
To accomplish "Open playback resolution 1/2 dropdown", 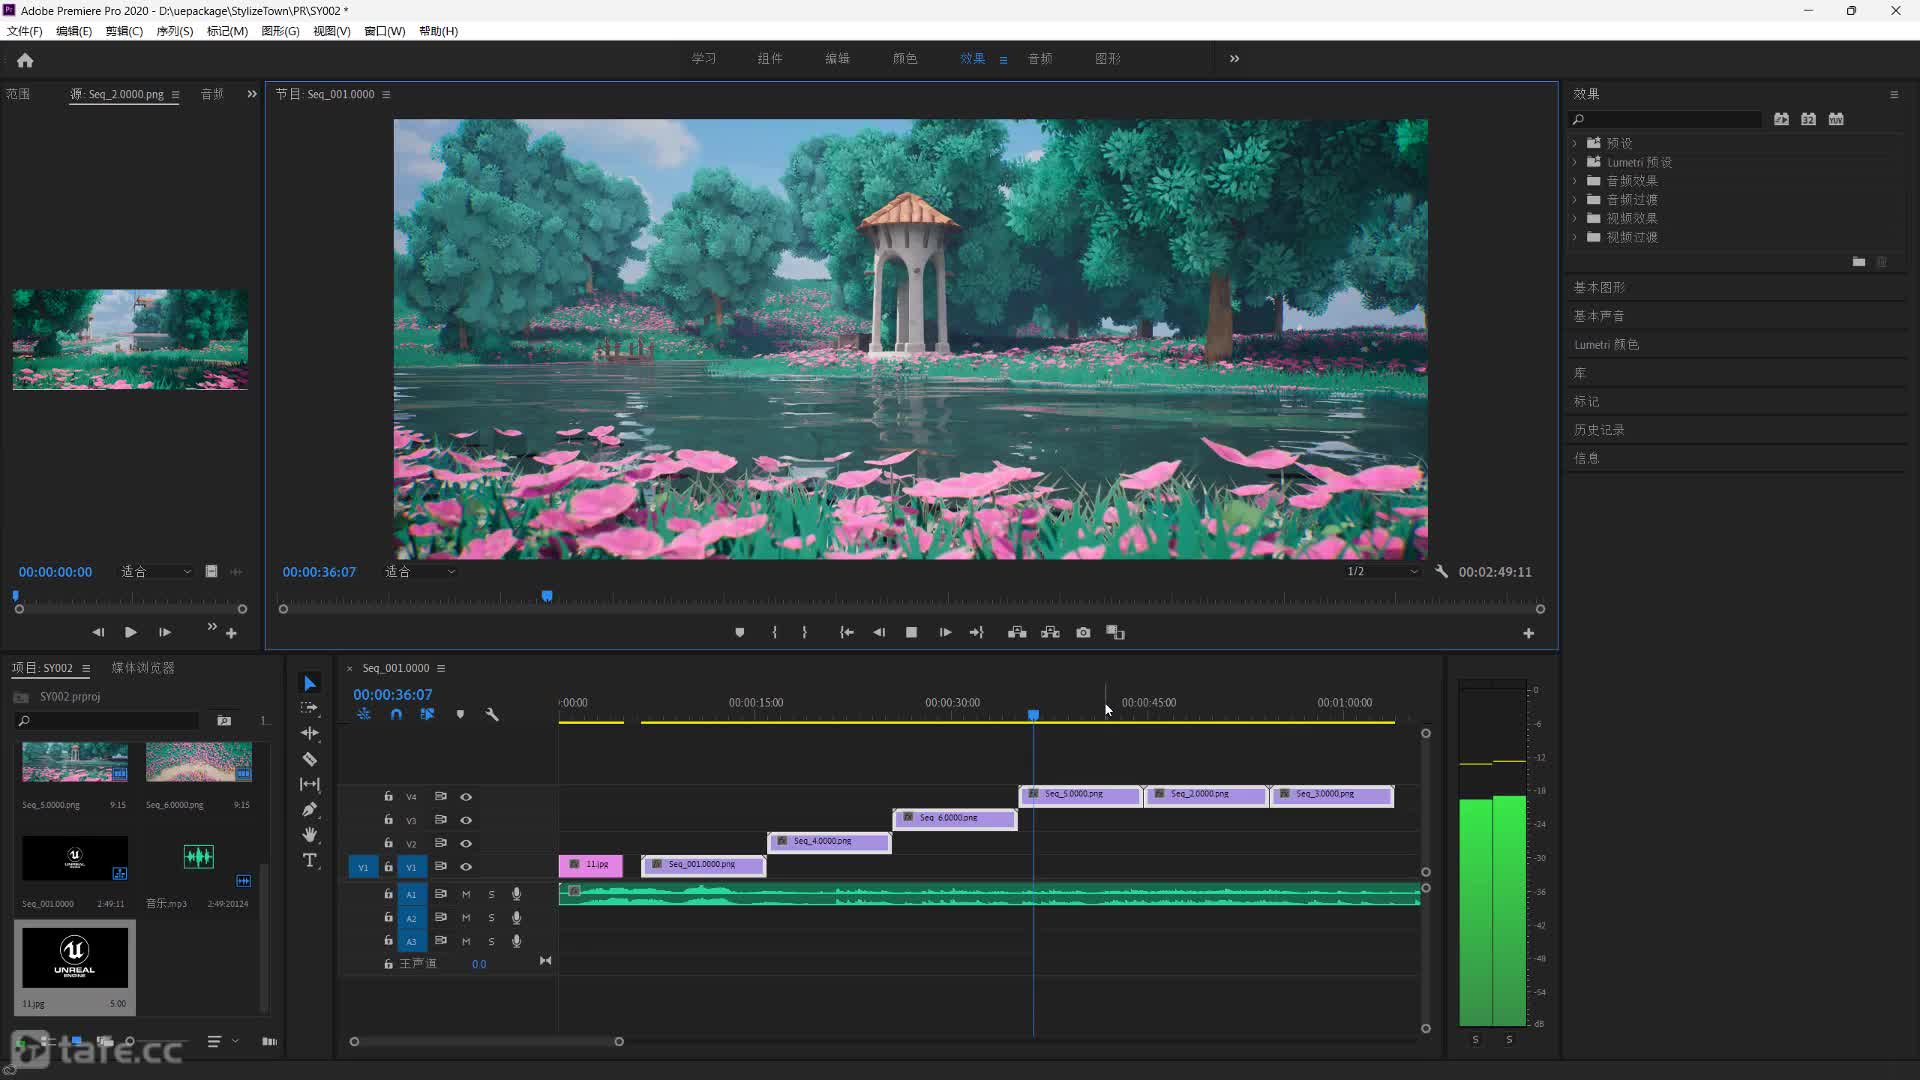I will coord(1382,572).
